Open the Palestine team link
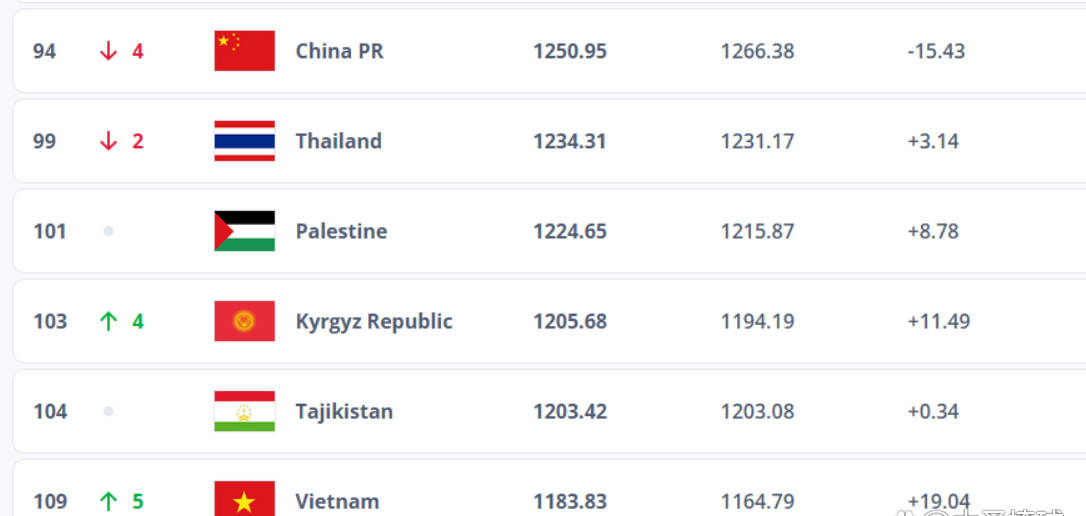Viewport: 1086px width, 516px height. coord(341,231)
